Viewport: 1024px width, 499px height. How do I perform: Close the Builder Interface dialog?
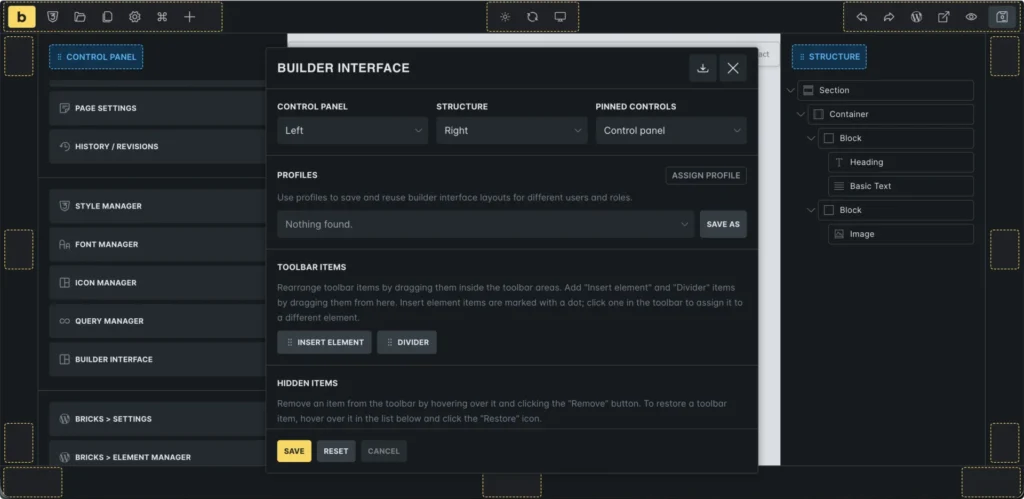(x=733, y=68)
